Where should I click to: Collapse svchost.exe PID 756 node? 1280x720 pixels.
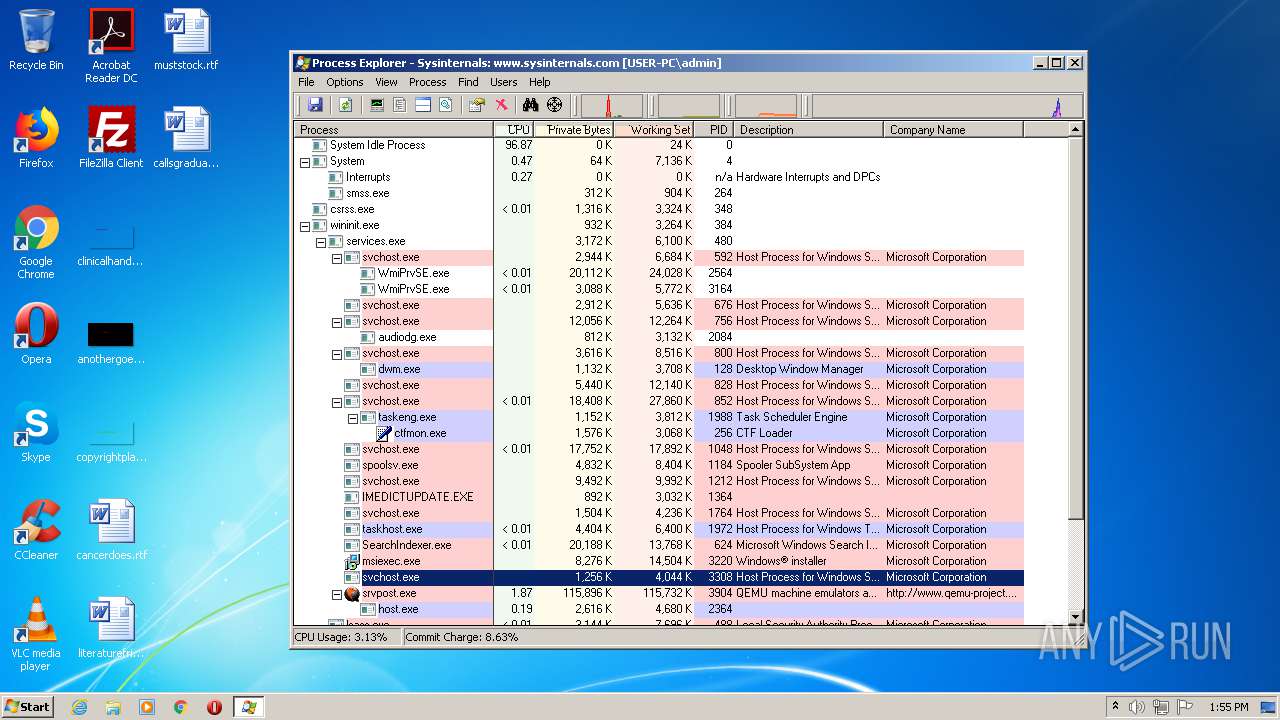coord(337,321)
